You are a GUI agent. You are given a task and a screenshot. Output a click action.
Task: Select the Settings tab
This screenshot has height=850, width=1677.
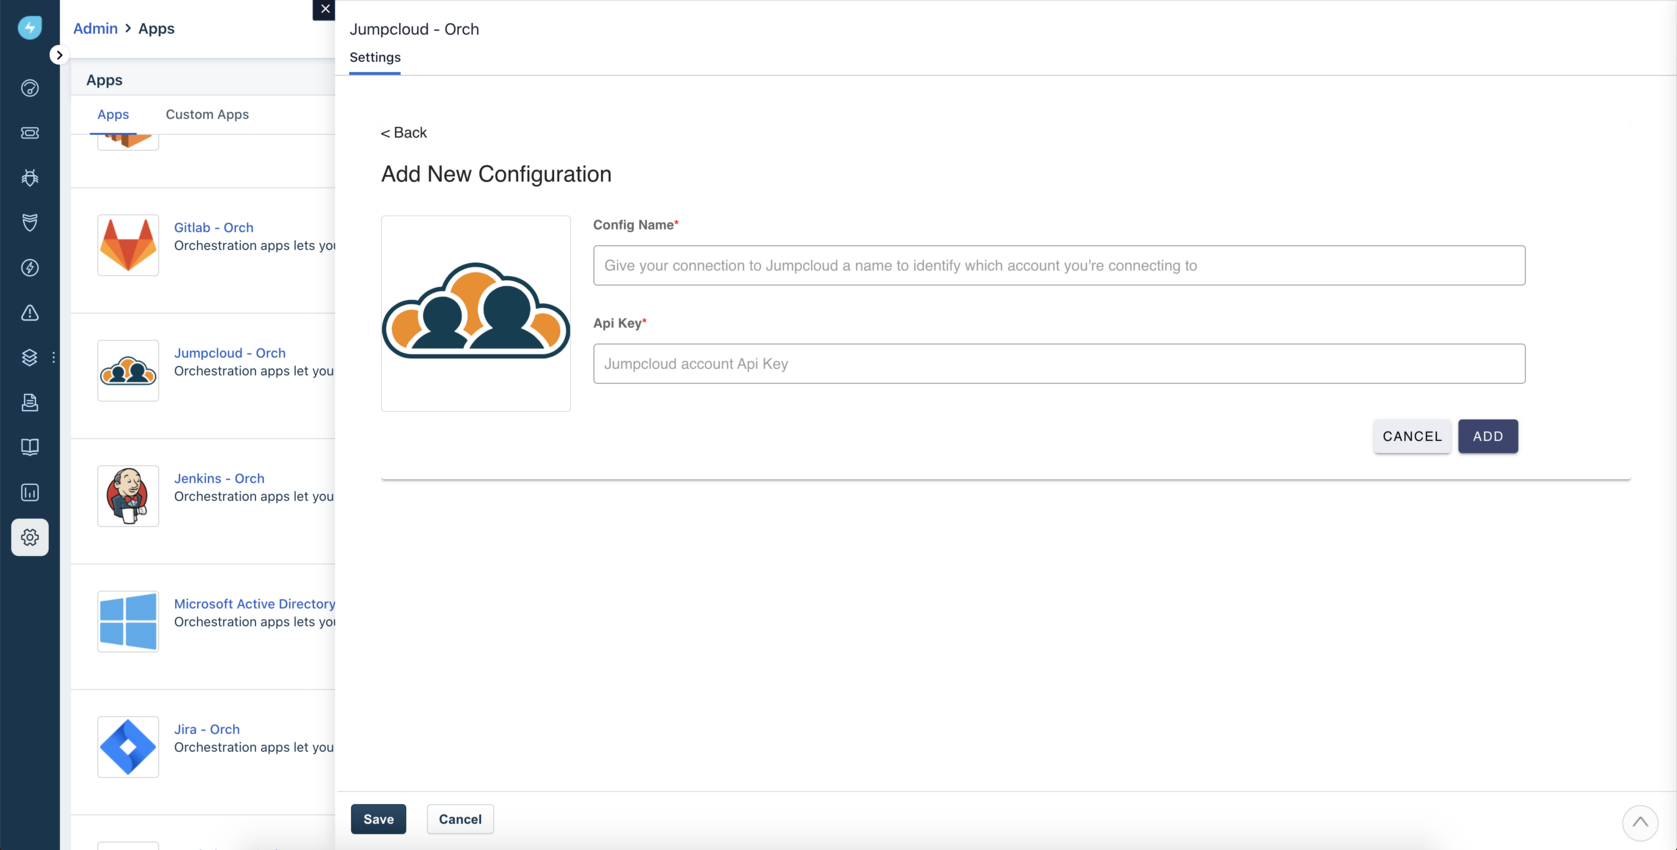(375, 57)
